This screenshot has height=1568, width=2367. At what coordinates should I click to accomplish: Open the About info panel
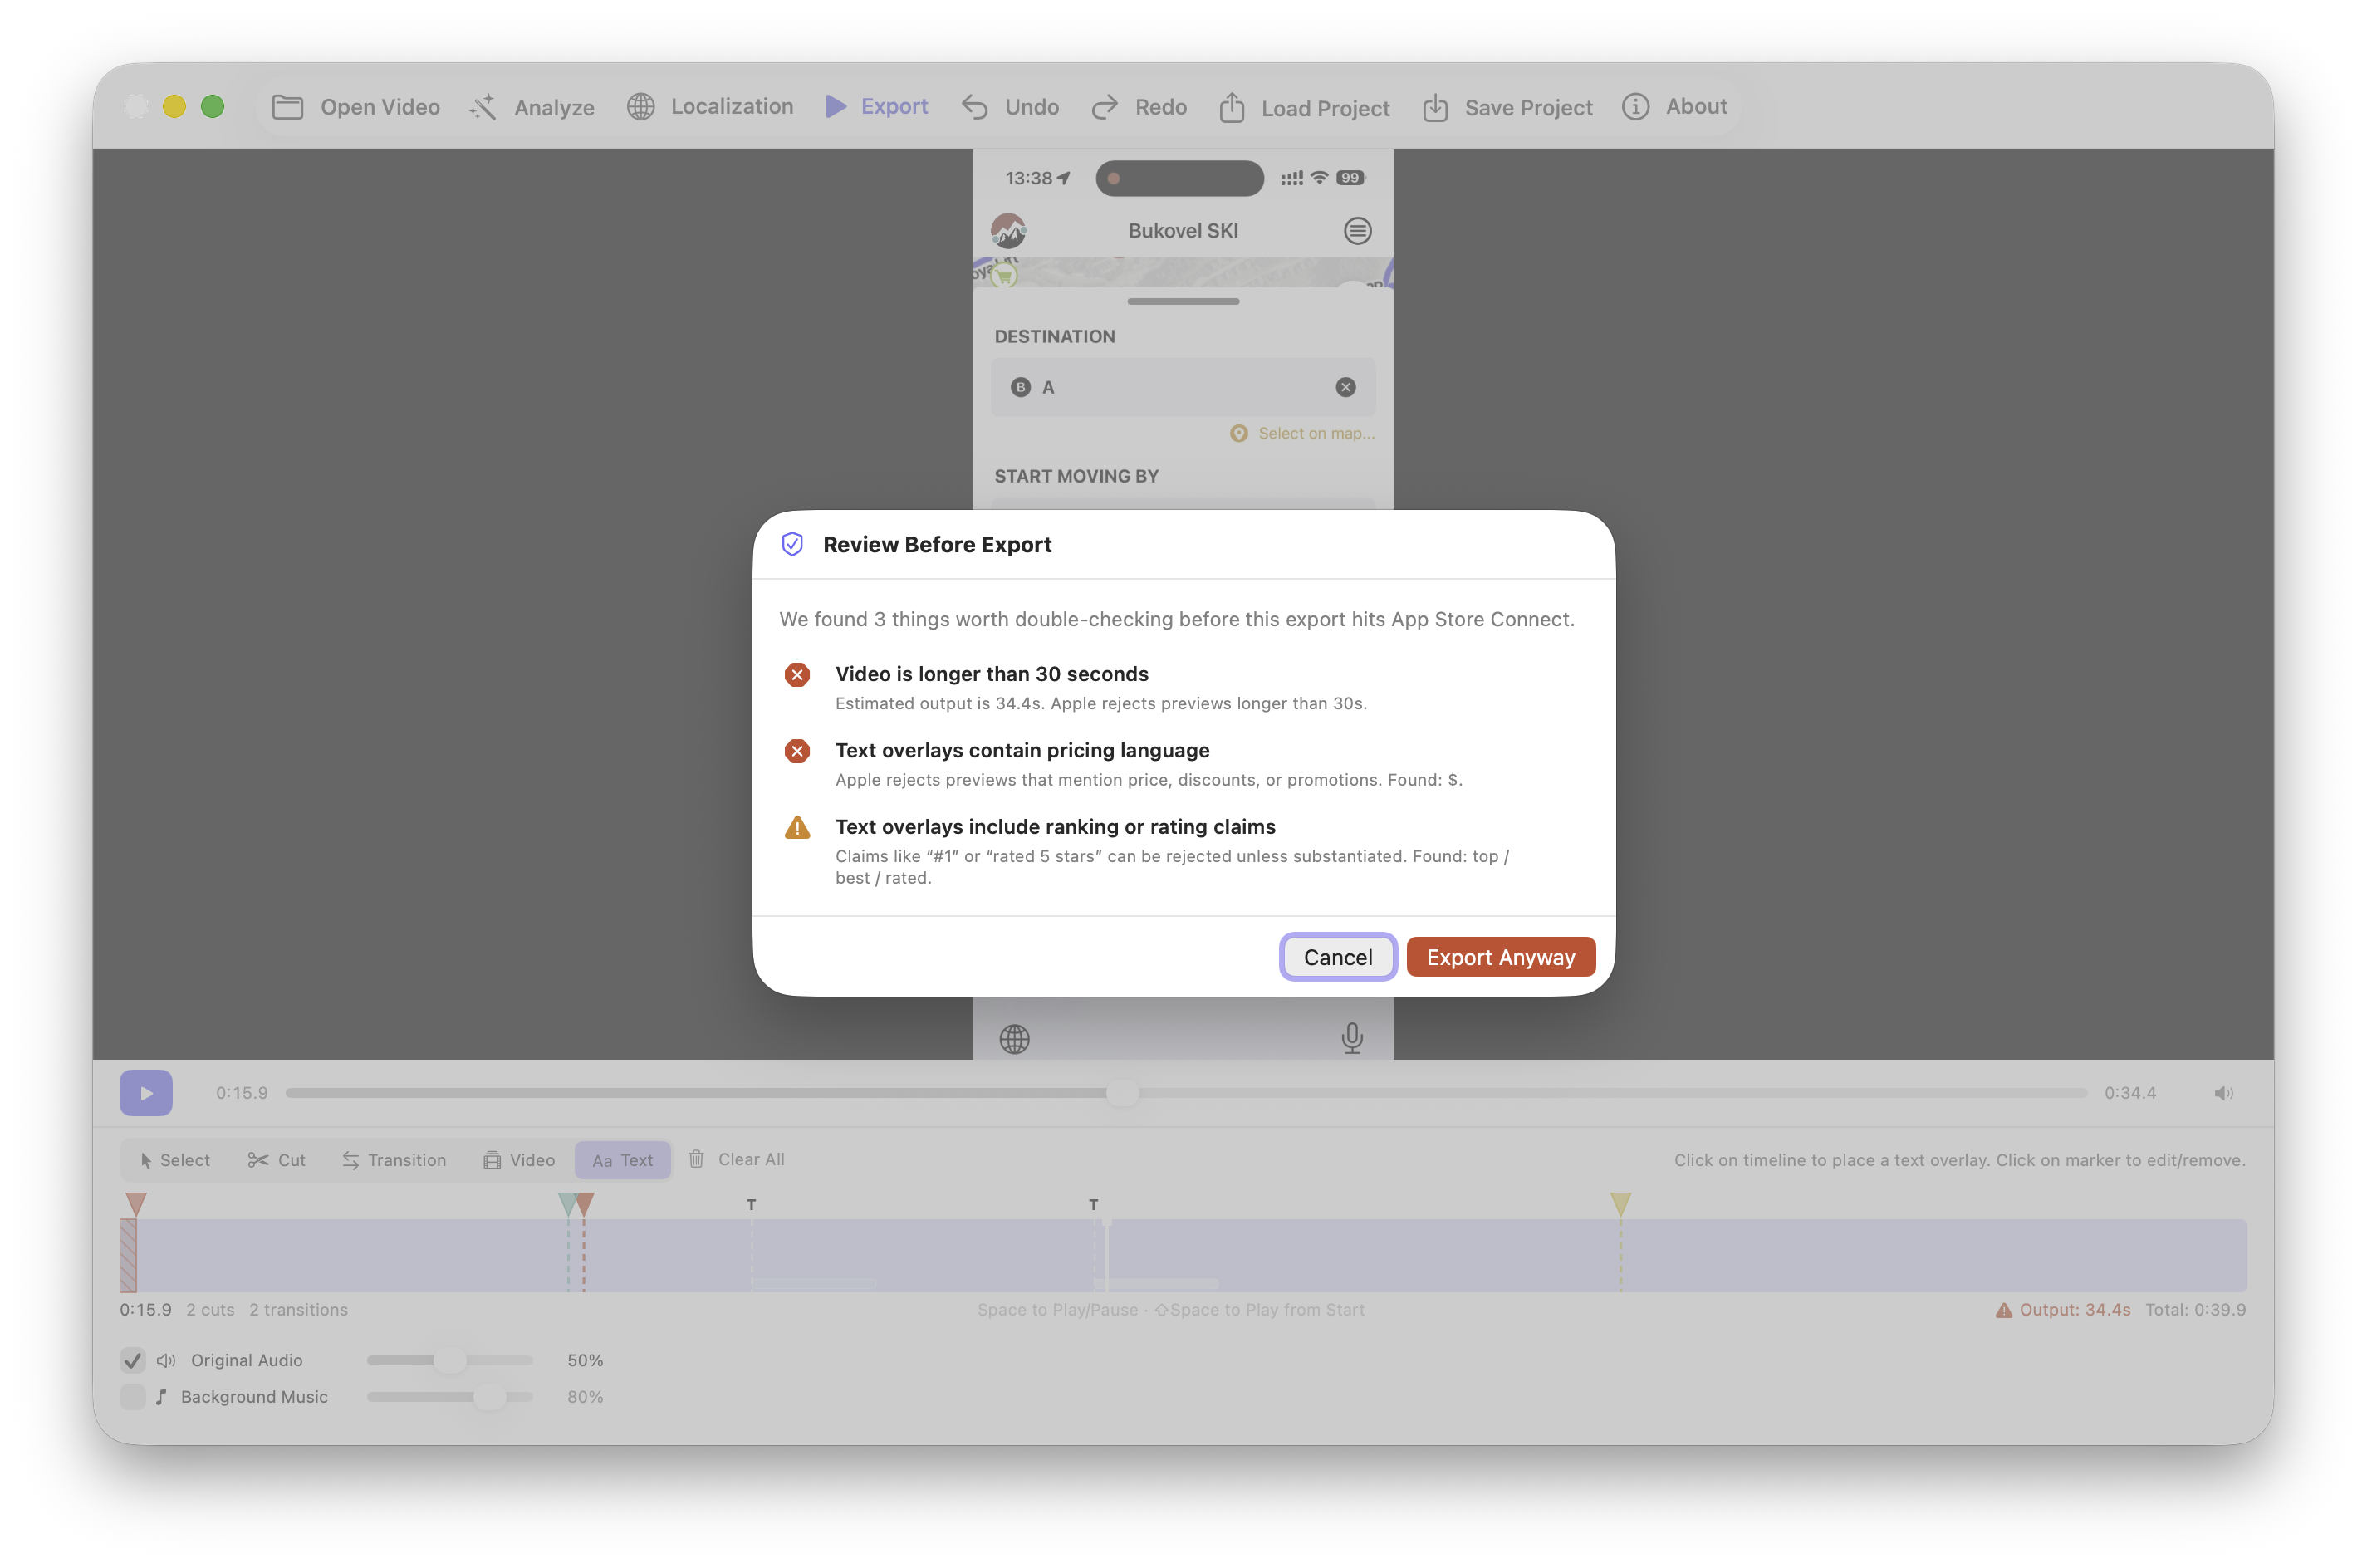(1675, 106)
